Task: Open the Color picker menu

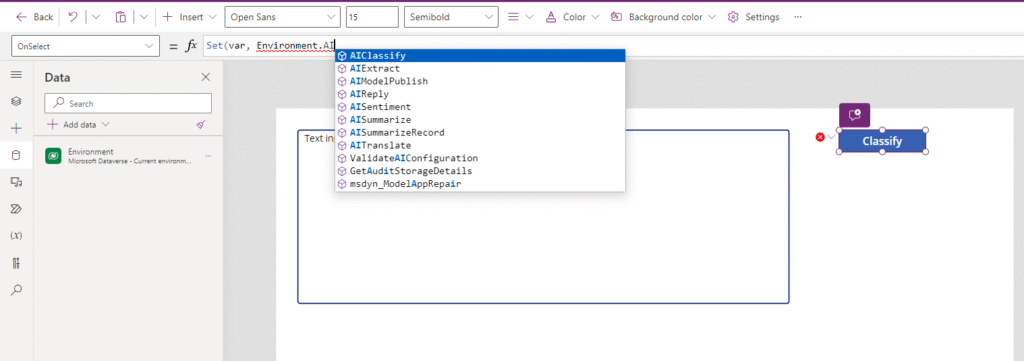Action: [x=573, y=17]
